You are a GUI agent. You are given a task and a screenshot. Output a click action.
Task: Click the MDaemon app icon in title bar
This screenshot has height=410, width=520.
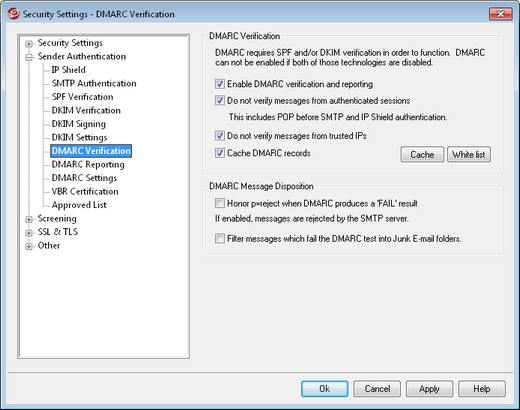13,14
